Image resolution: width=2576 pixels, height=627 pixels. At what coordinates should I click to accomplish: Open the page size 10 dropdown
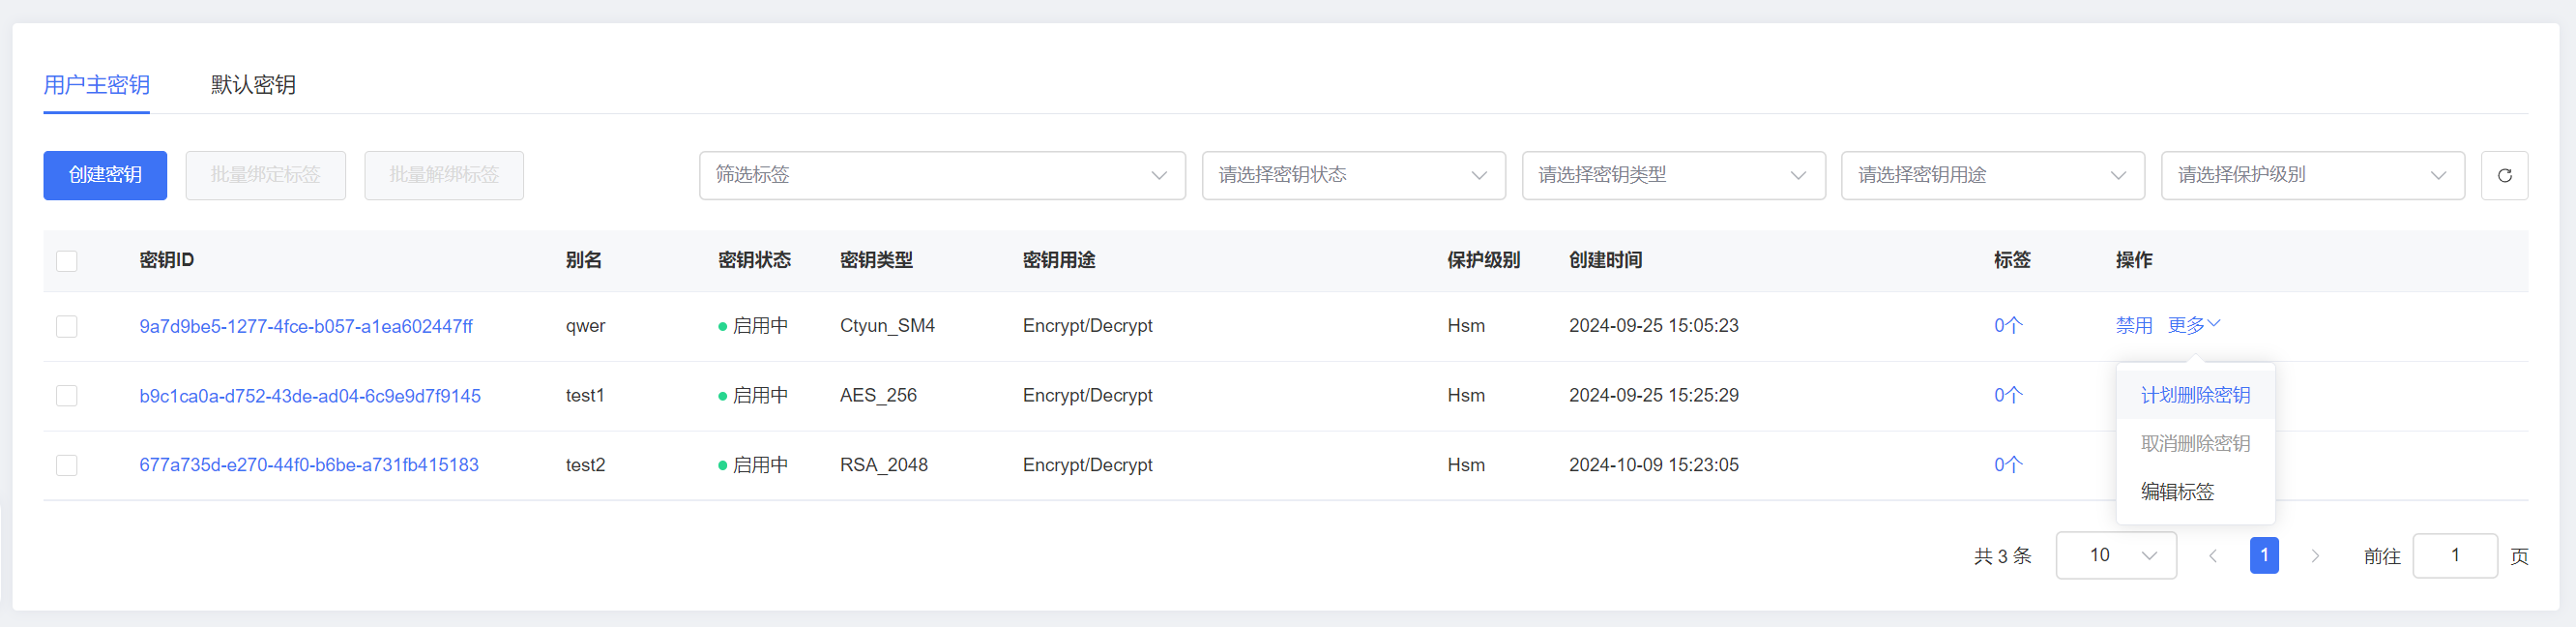[x=2116, y=556]
